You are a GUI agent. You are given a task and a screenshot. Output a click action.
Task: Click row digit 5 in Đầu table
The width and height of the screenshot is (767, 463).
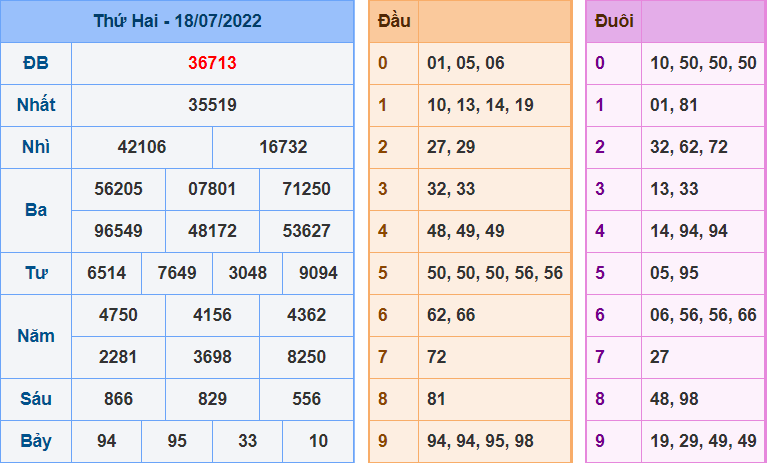(x=383, y=273)
